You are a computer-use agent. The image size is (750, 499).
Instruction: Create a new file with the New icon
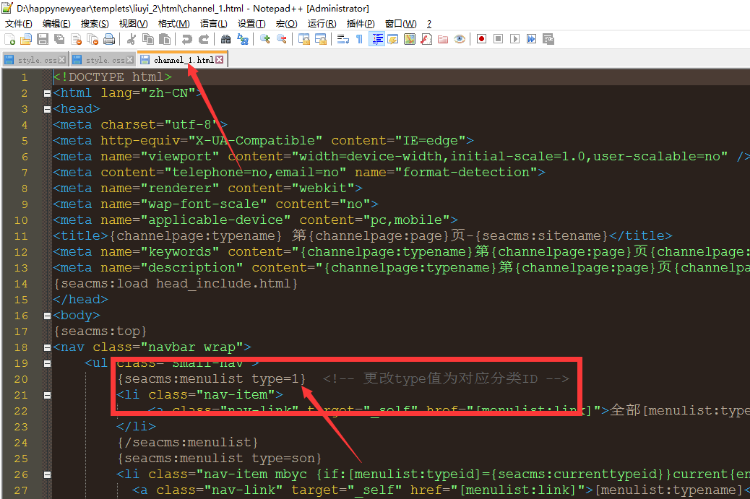pos(10,39)
